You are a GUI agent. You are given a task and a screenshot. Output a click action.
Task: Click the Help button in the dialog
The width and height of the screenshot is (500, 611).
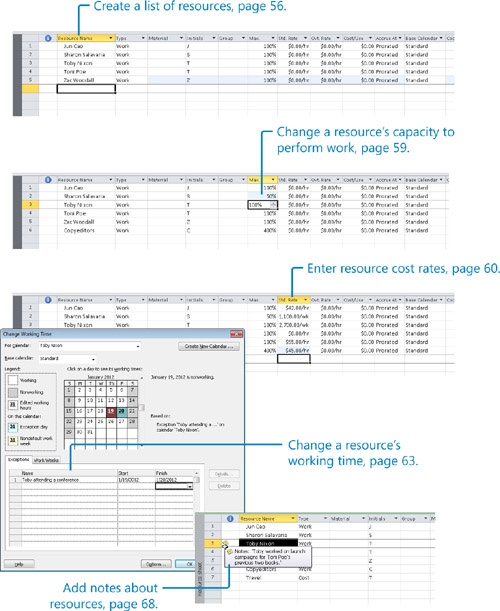[19, 564]
